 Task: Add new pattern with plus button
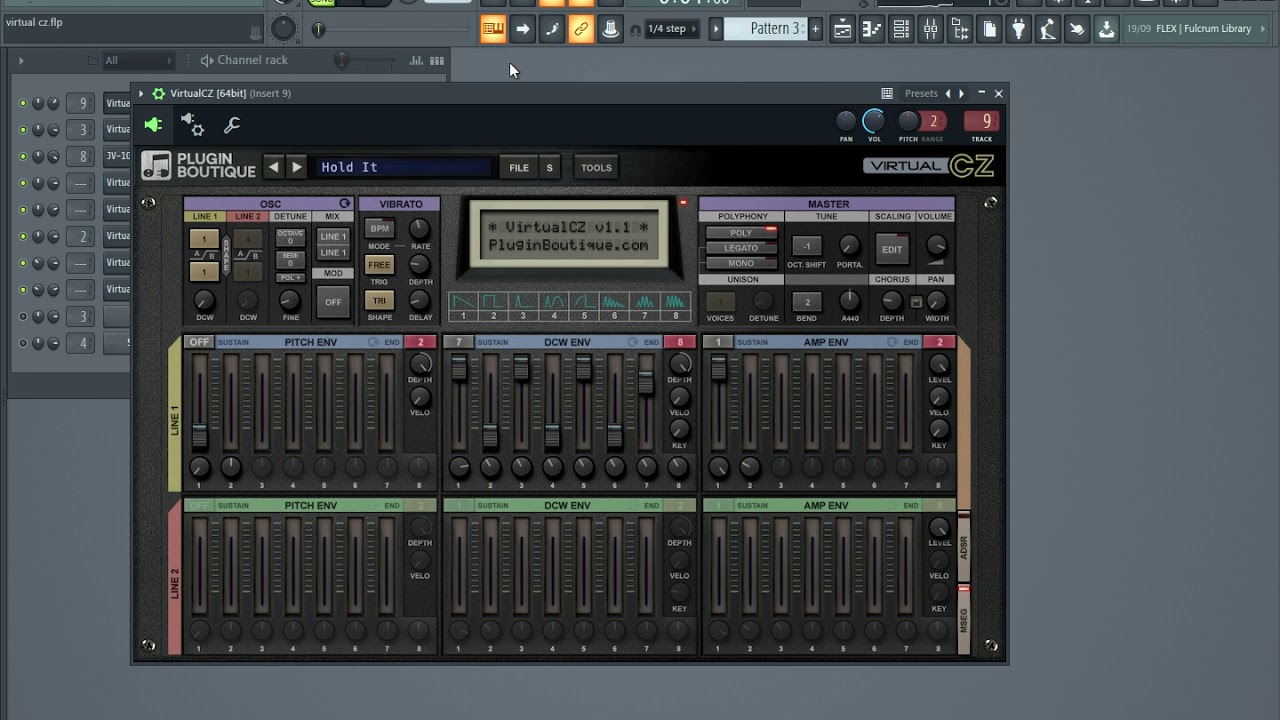815,29
